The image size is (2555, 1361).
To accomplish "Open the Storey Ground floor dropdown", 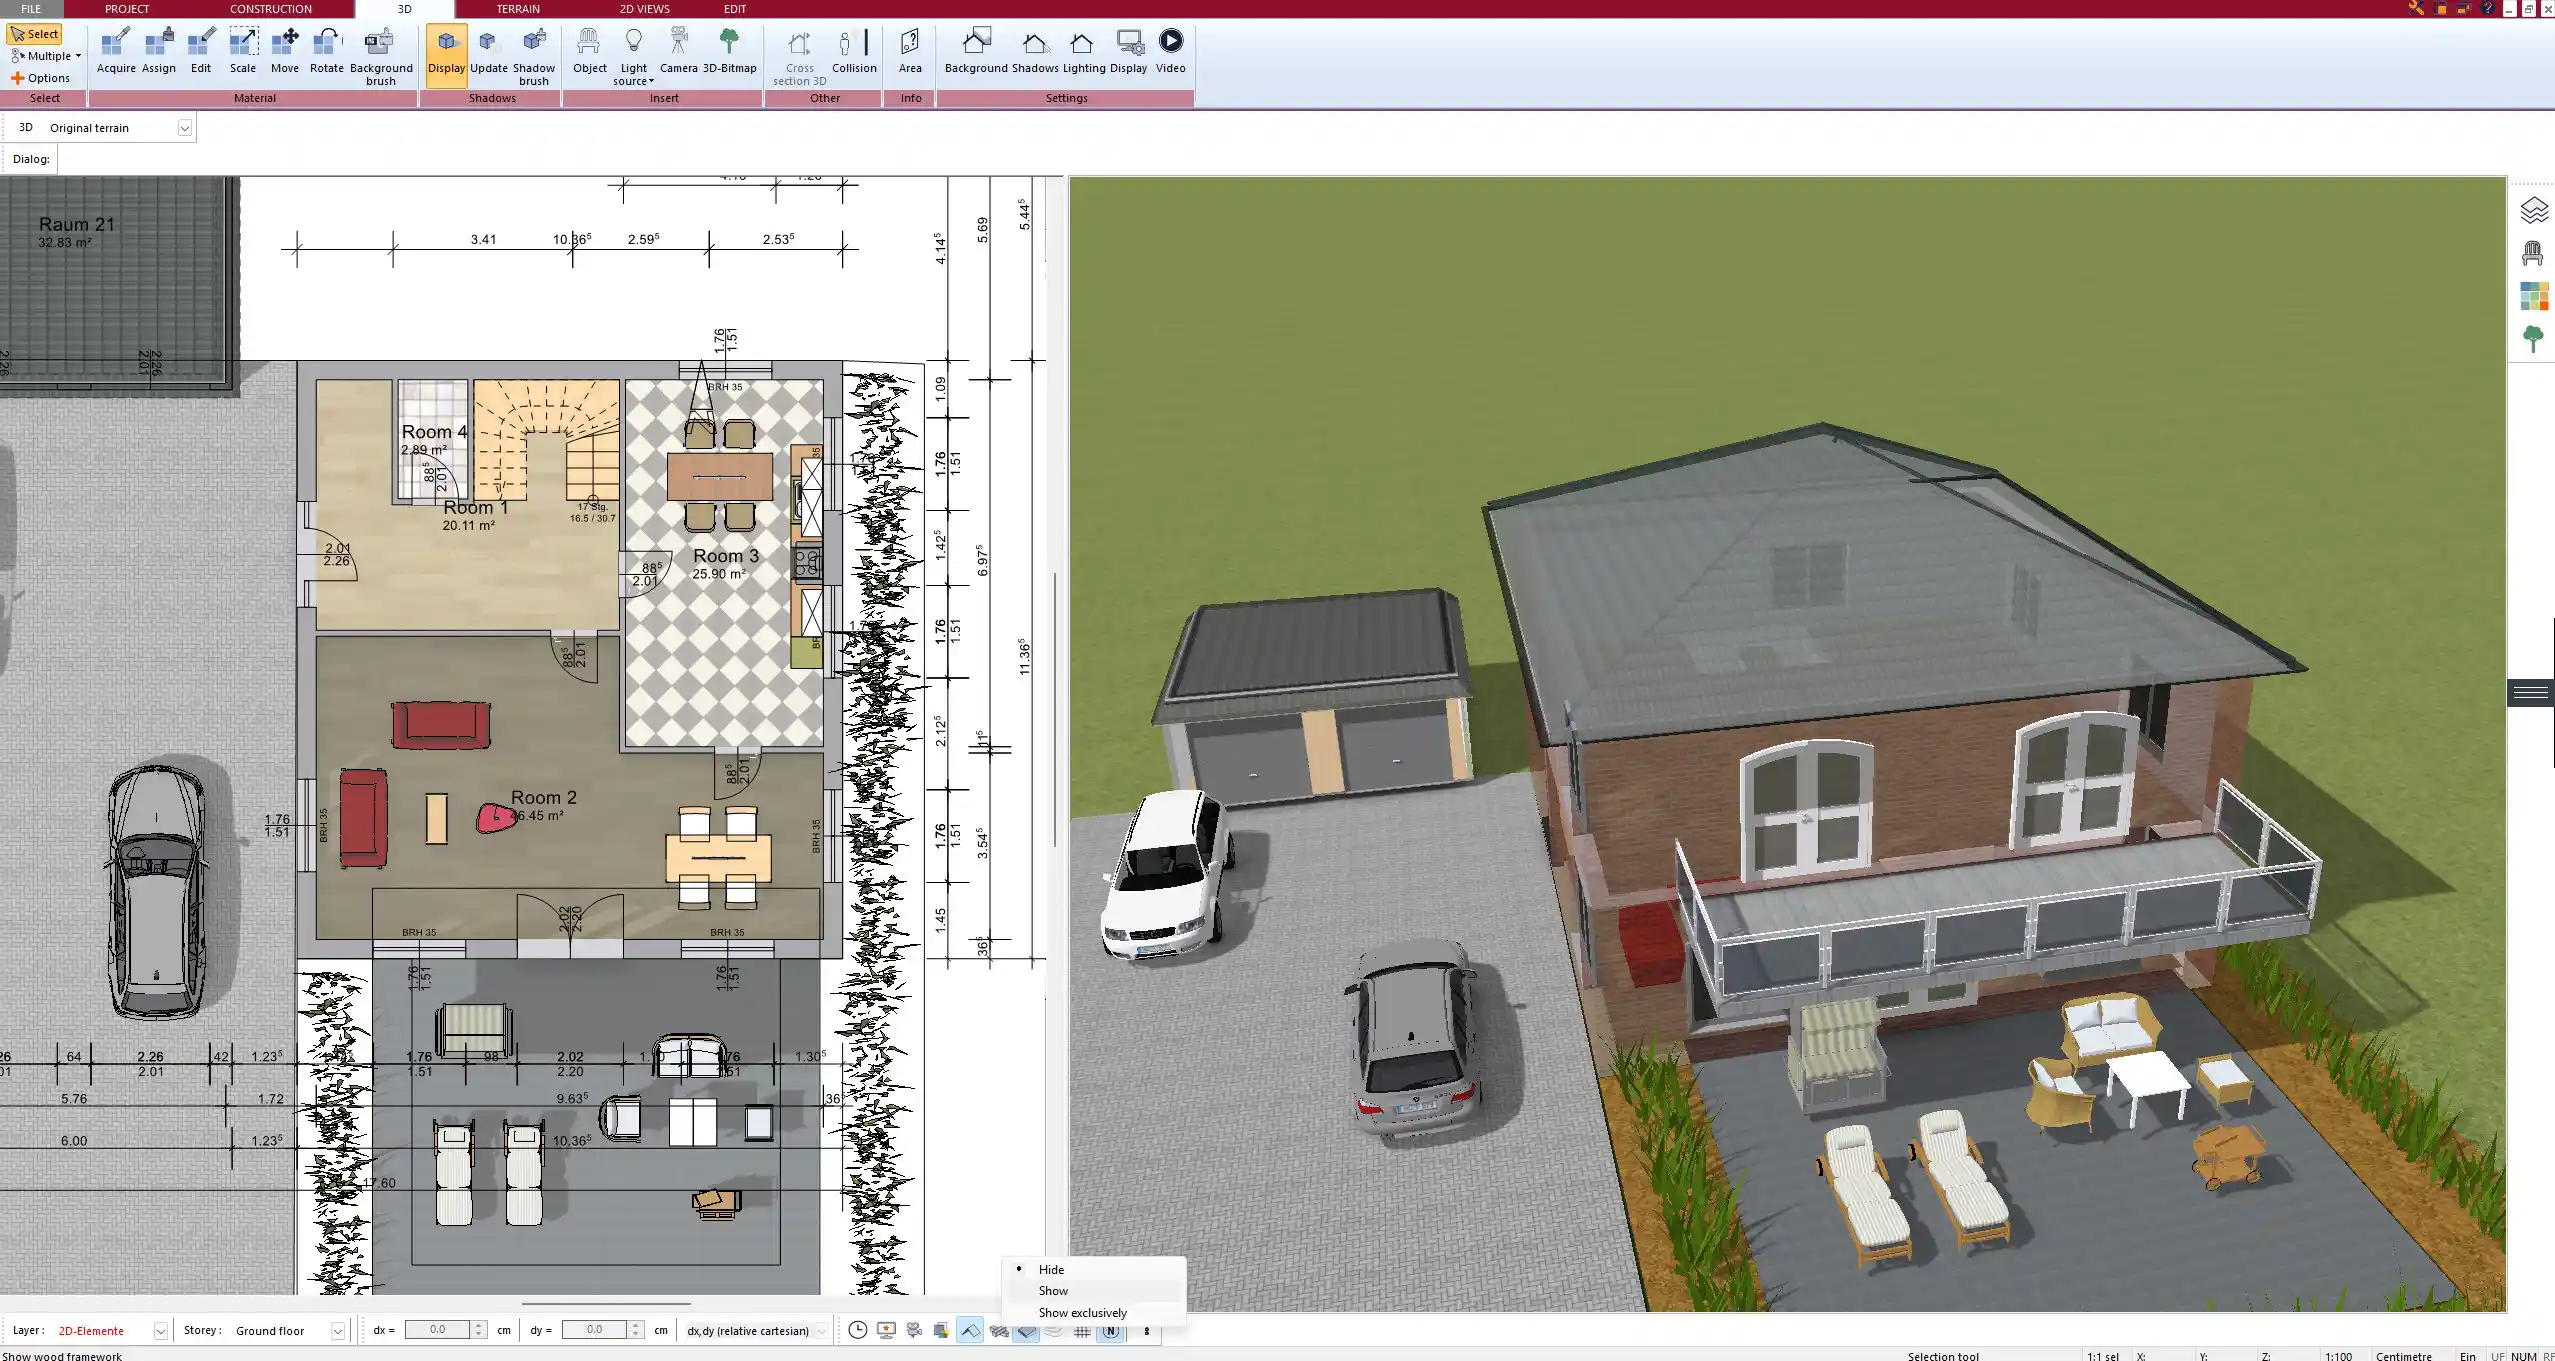I will tap(337, 1331).
